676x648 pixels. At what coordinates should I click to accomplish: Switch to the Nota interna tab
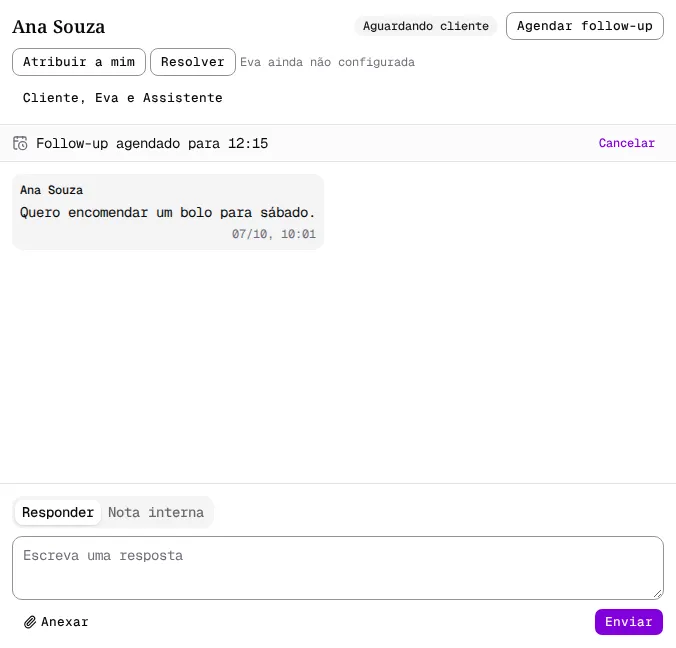click(x=156, y=512)
